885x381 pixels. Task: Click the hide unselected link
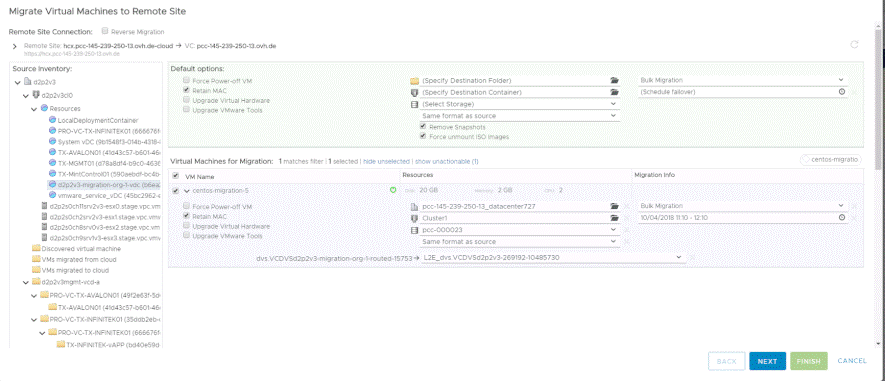386,161
